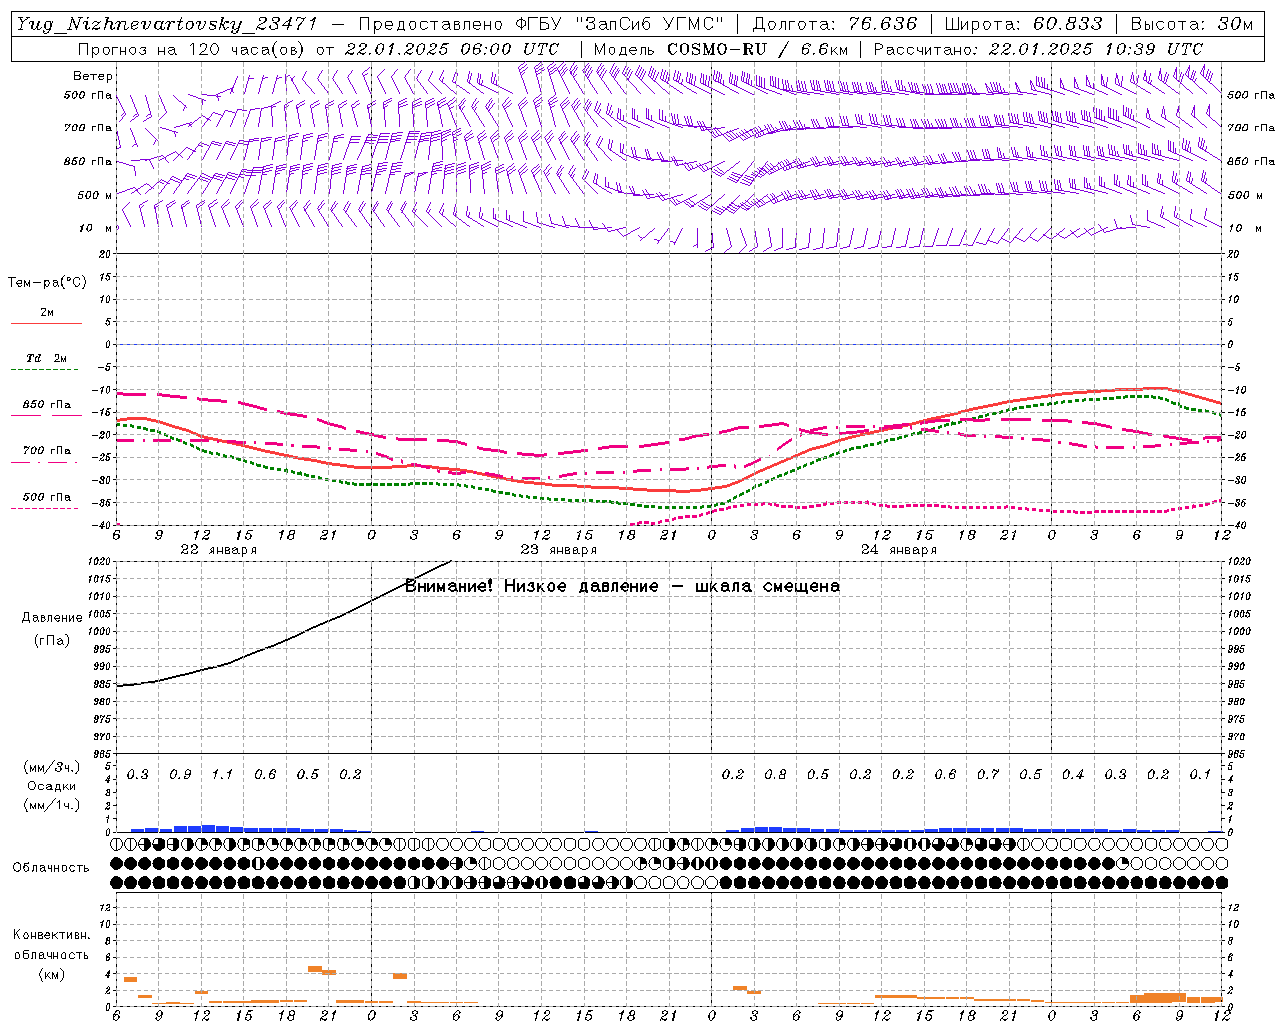Click the (мм/3ч.) precipitation unit label
This screenshot has width=1280, height=1024.
(52, 767)
